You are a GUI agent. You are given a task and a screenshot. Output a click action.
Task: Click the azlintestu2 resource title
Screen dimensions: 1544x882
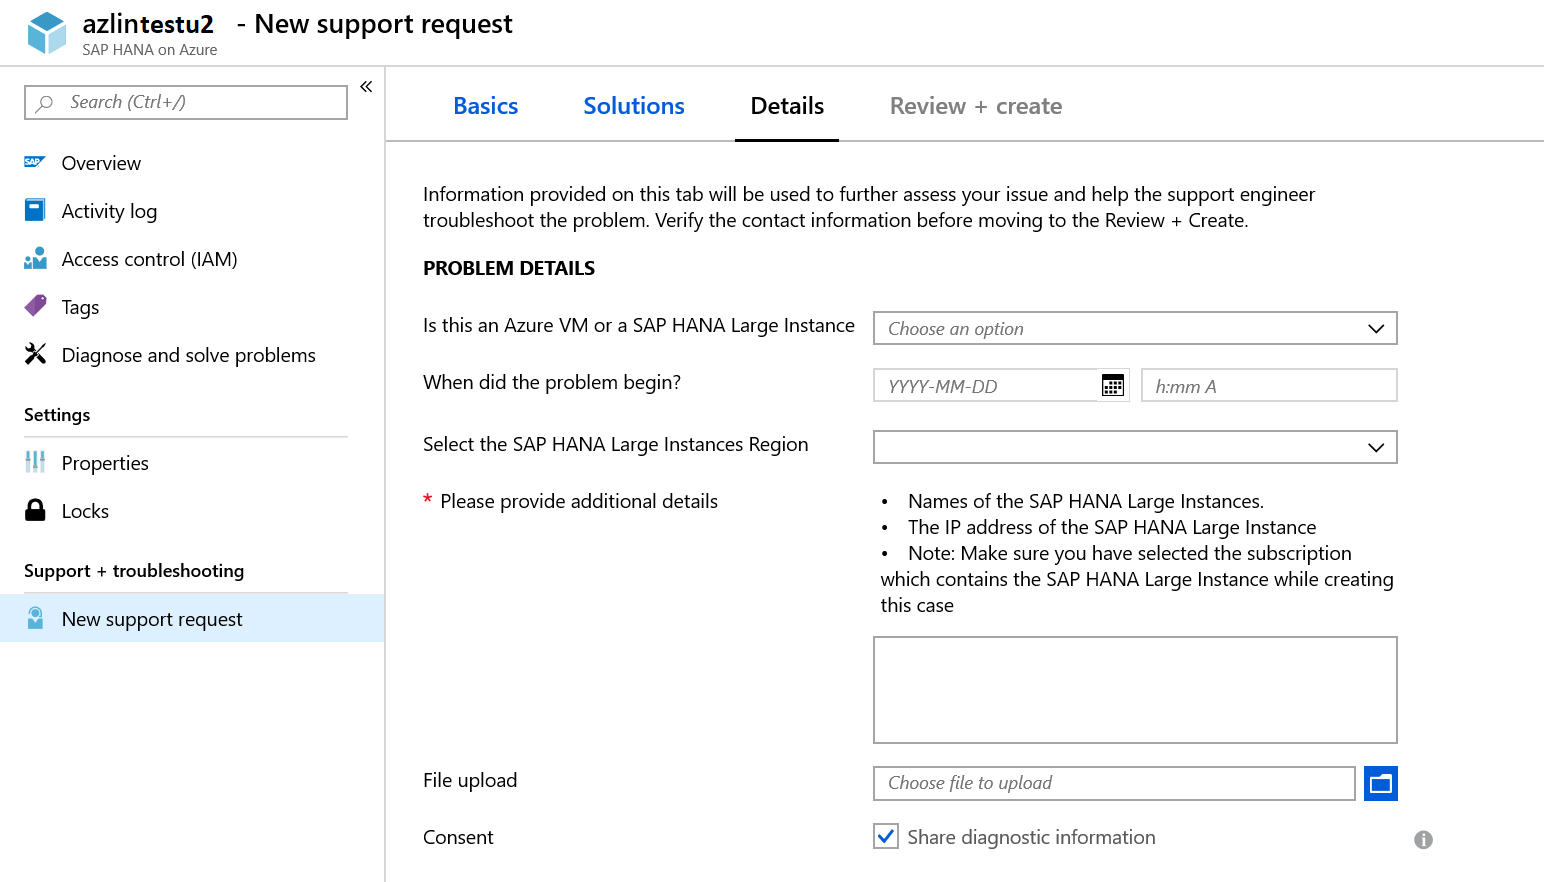point(148,24)
